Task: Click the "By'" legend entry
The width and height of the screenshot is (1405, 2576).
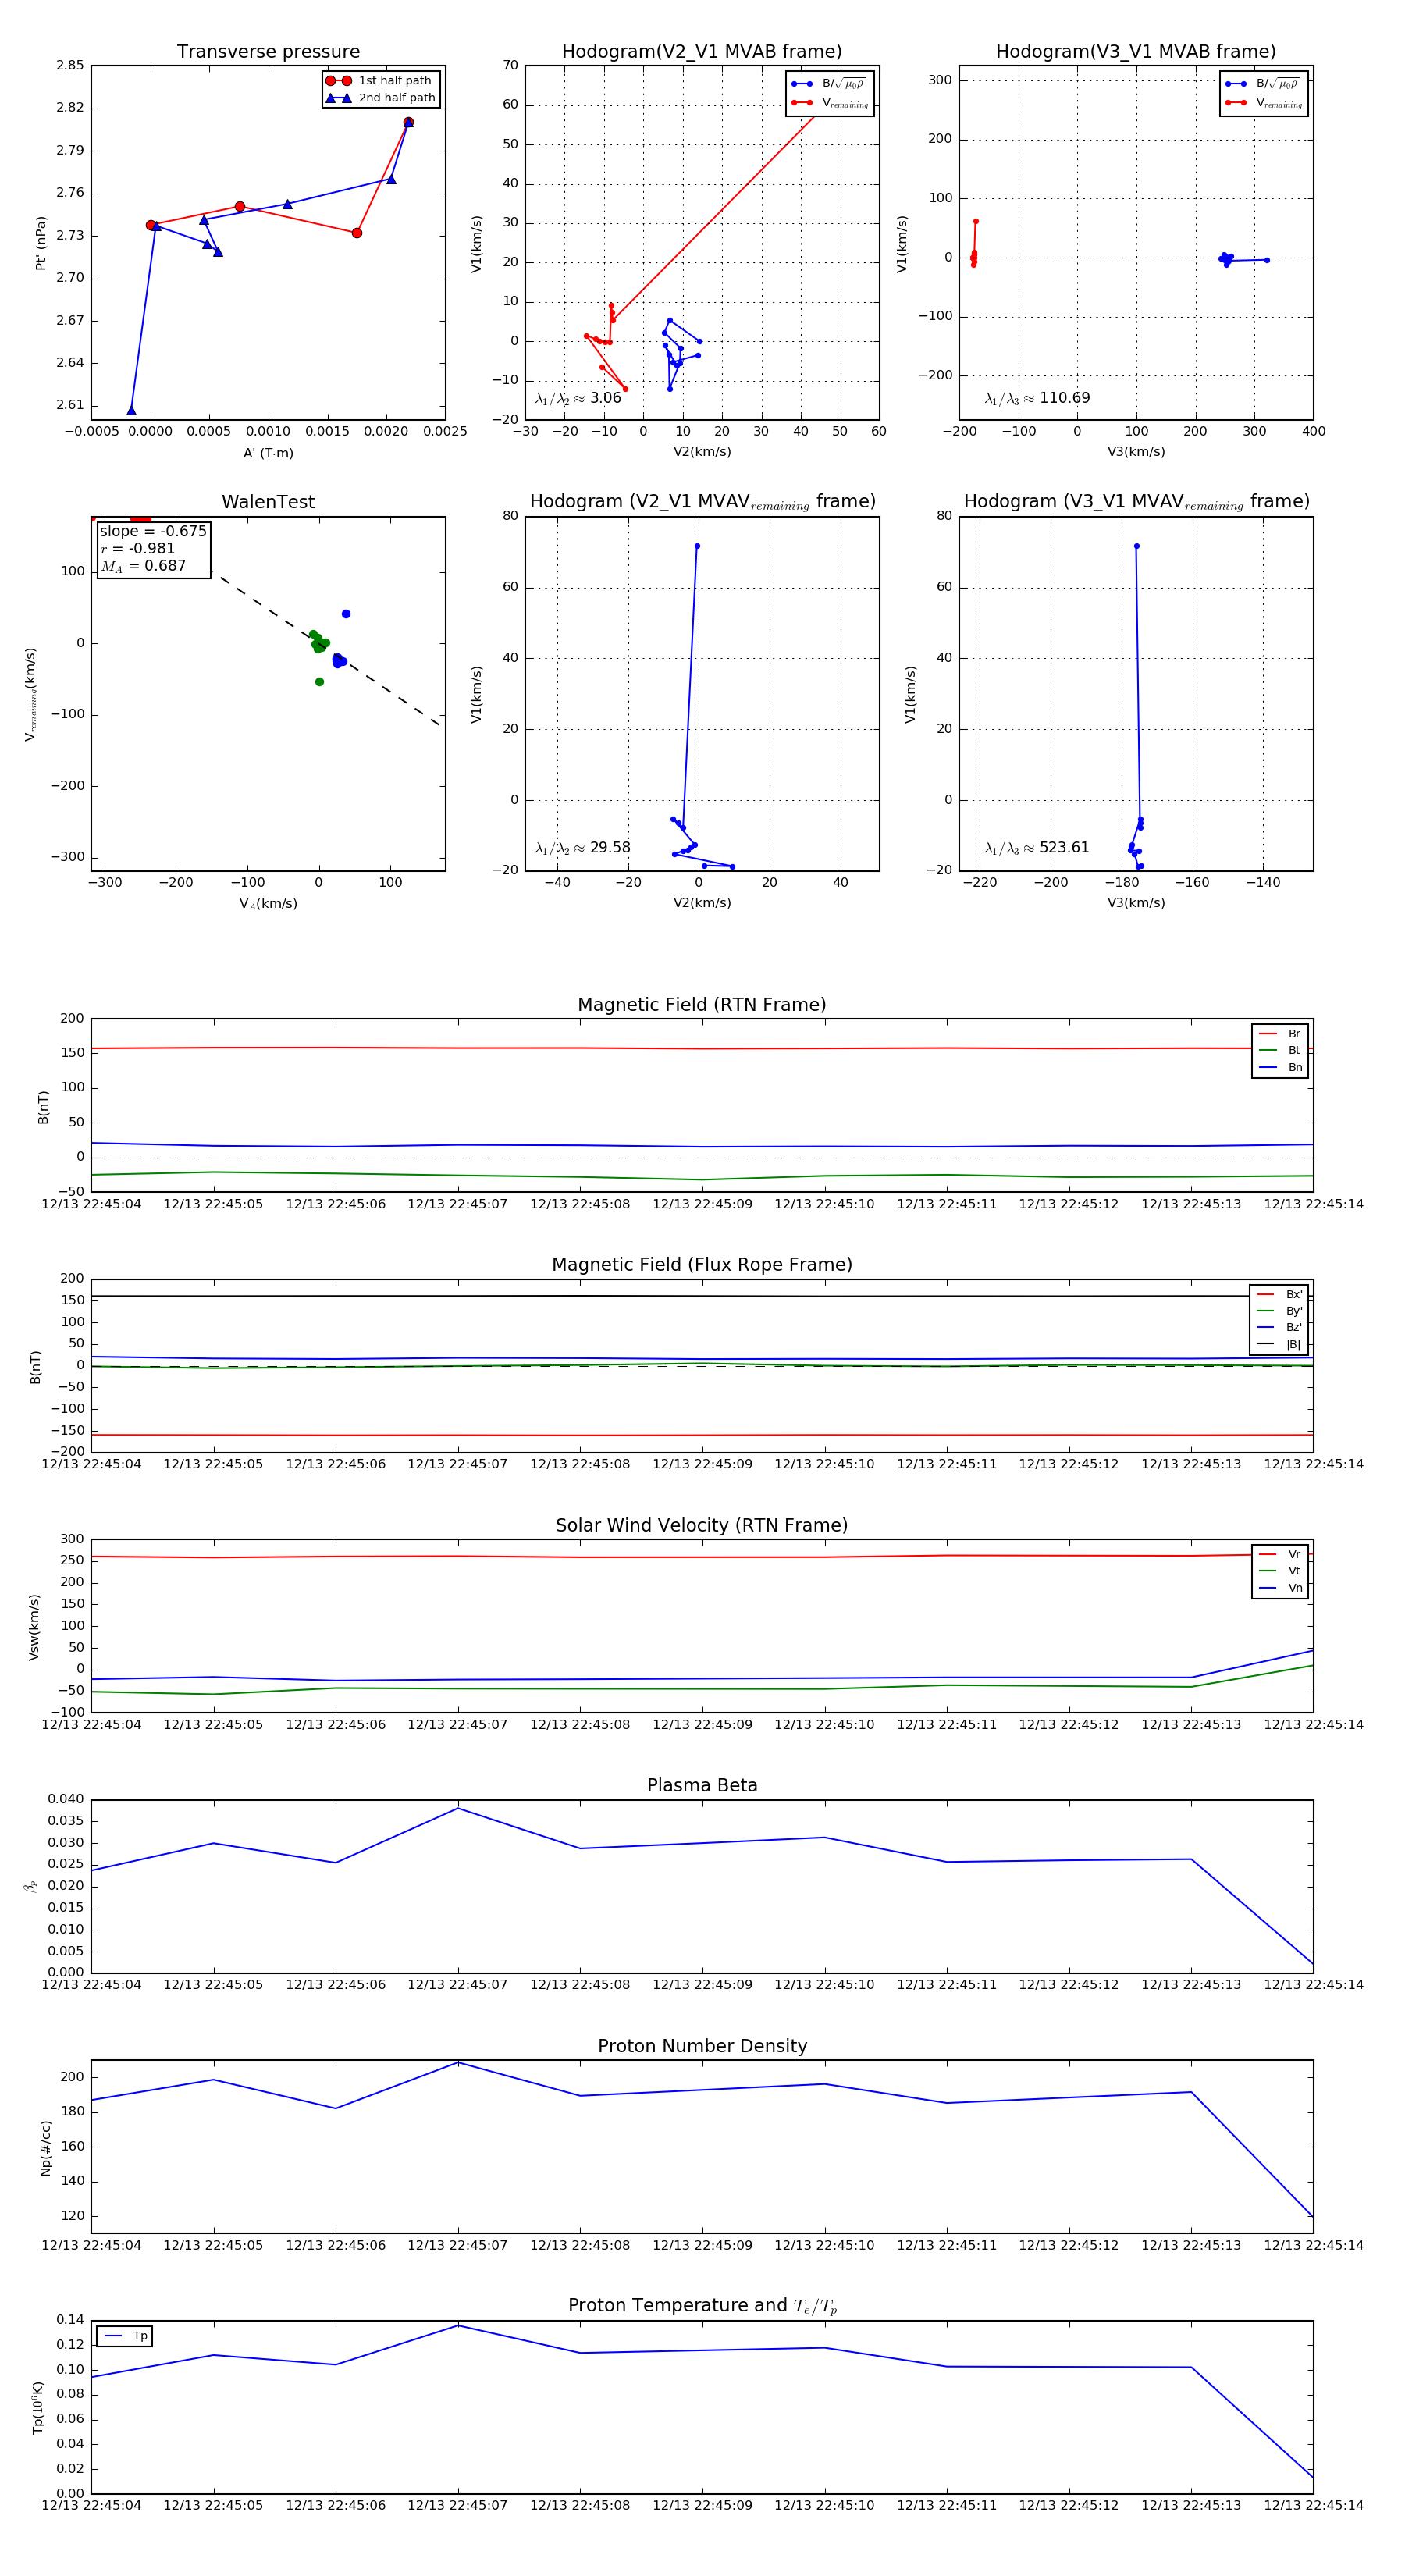Action: coord(1279,1311)
